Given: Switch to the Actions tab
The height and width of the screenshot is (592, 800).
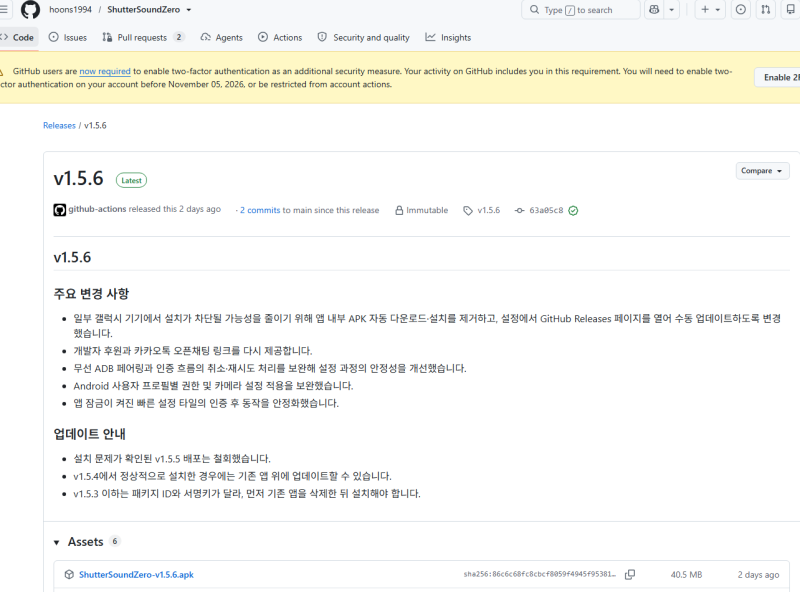Looking at the screenshot, I should 280,37.
